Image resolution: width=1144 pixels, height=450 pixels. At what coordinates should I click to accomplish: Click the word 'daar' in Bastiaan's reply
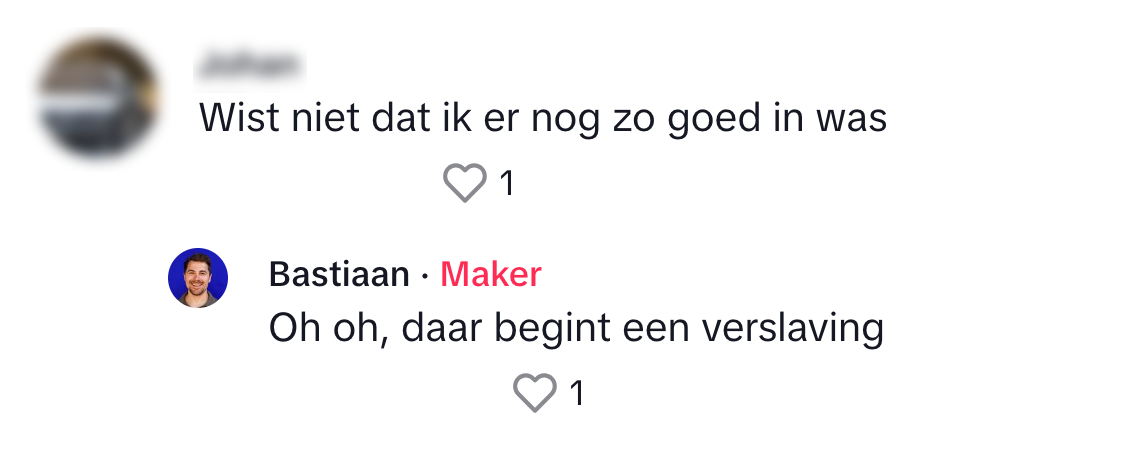click(x=437, y=329)
